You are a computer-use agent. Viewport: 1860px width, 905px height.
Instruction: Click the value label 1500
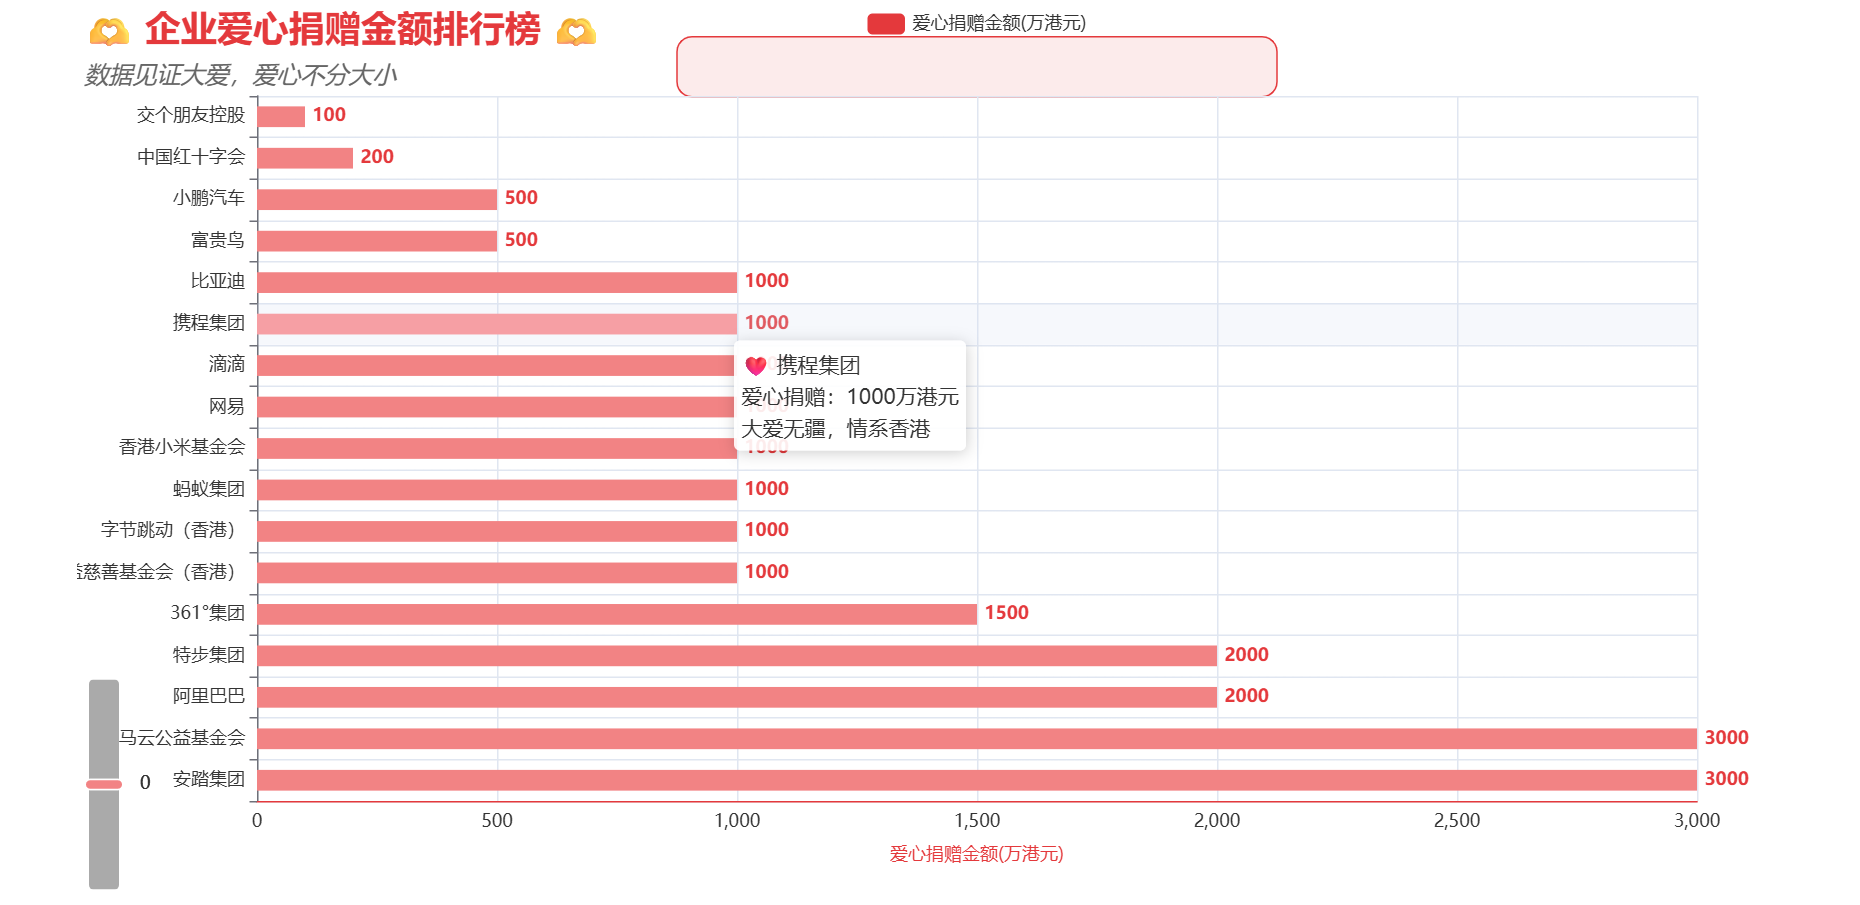click(x=1006, y=613)
